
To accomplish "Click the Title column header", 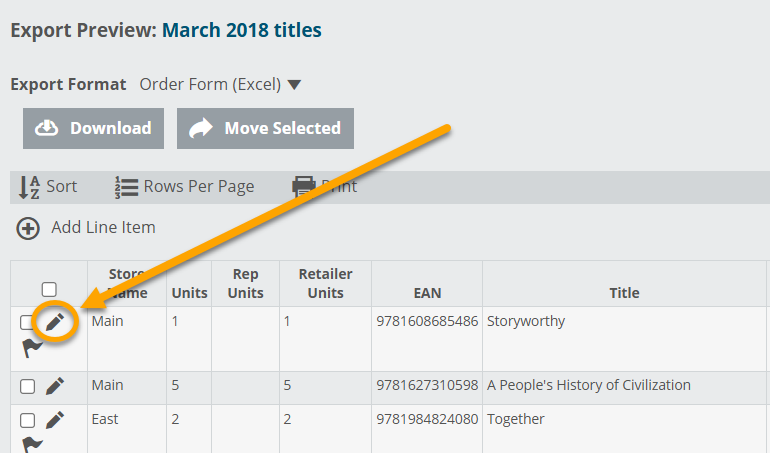I will pyautogui.click(x=624, y=293).
